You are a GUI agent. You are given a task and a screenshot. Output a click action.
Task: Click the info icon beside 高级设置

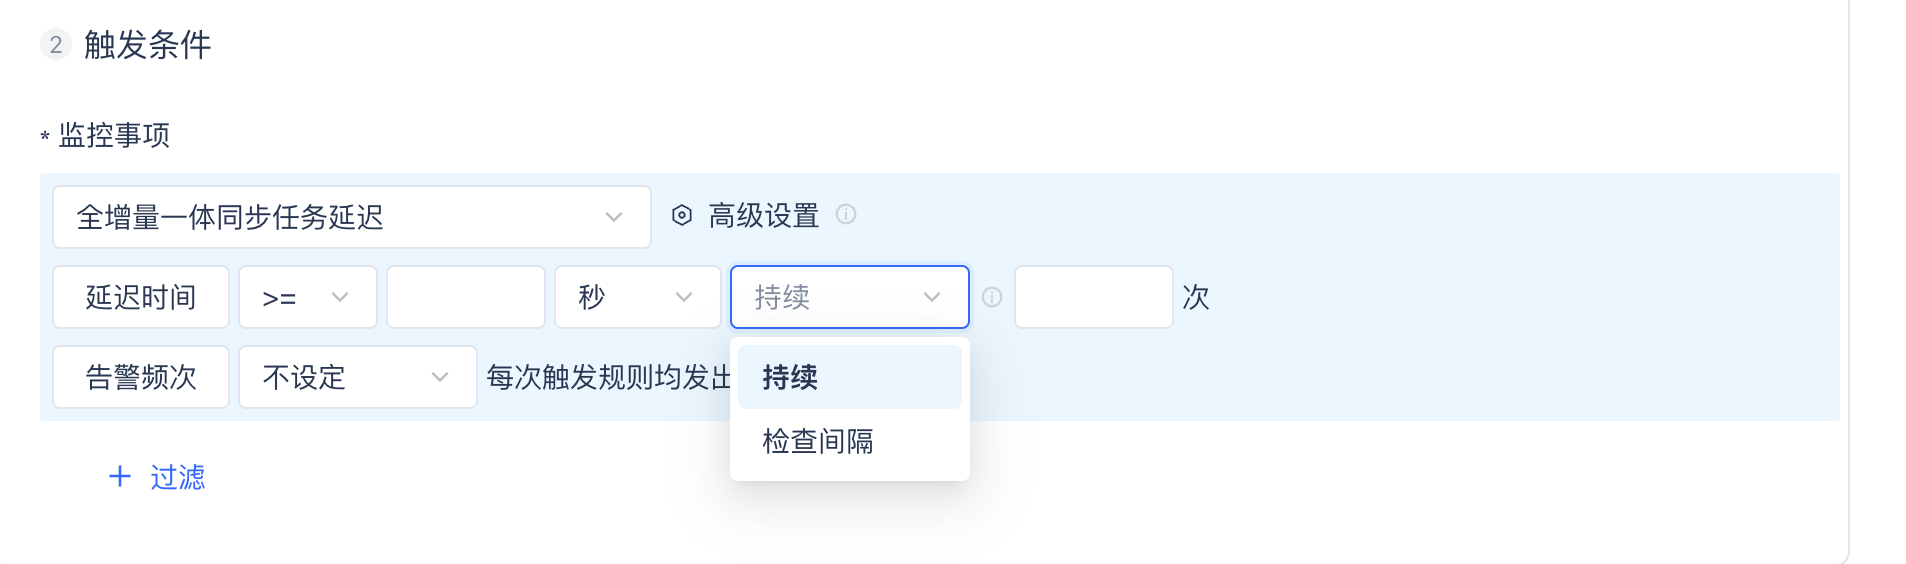coord(846,215)
